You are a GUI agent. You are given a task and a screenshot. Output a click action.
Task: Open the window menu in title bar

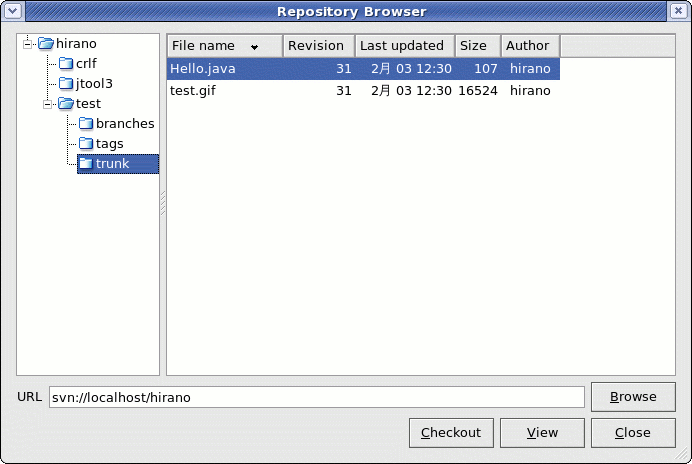[x=12, y=11]
